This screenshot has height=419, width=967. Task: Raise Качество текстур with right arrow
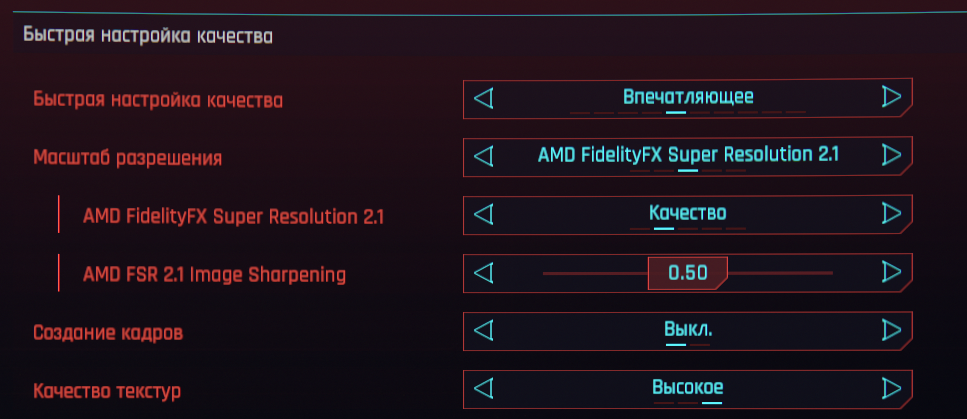(x=892, y=387)
